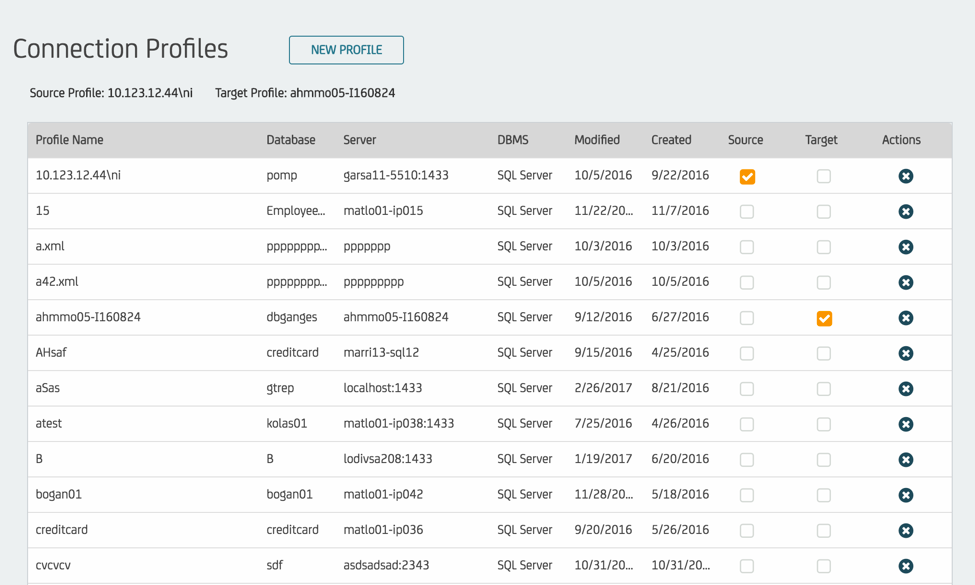Remove the a42.xml profile
975x585 pixels.
tap(905, 283)
